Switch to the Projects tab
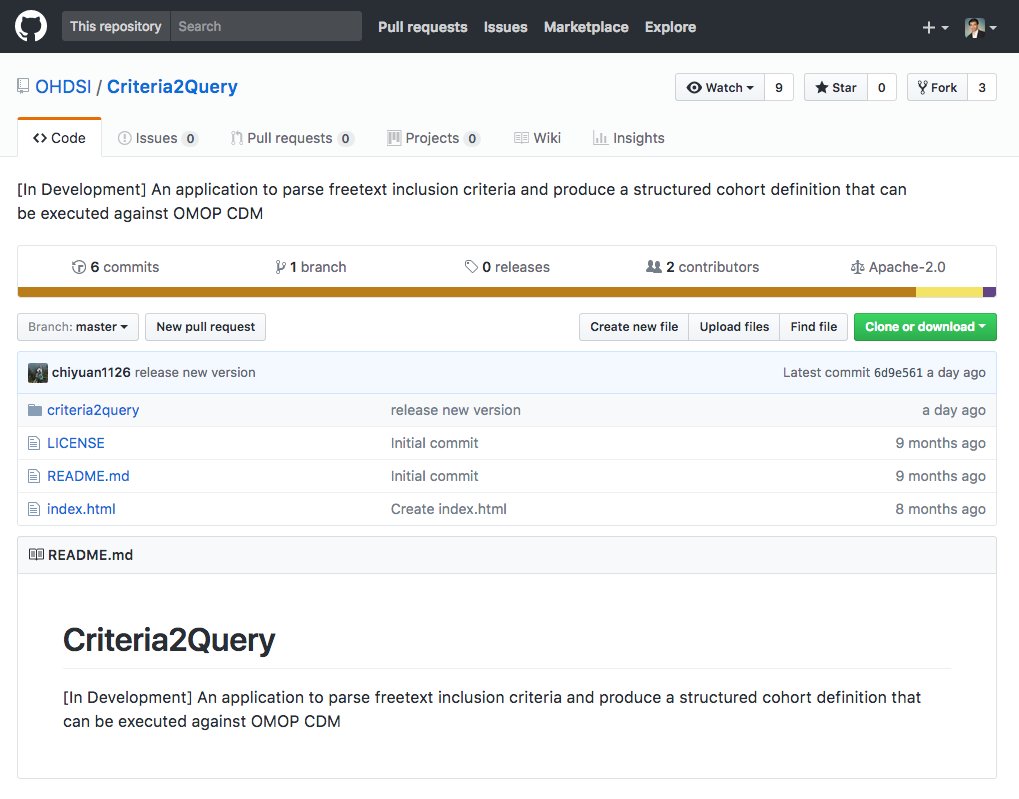The image size is (1019, 799). (x=433, y=138)
